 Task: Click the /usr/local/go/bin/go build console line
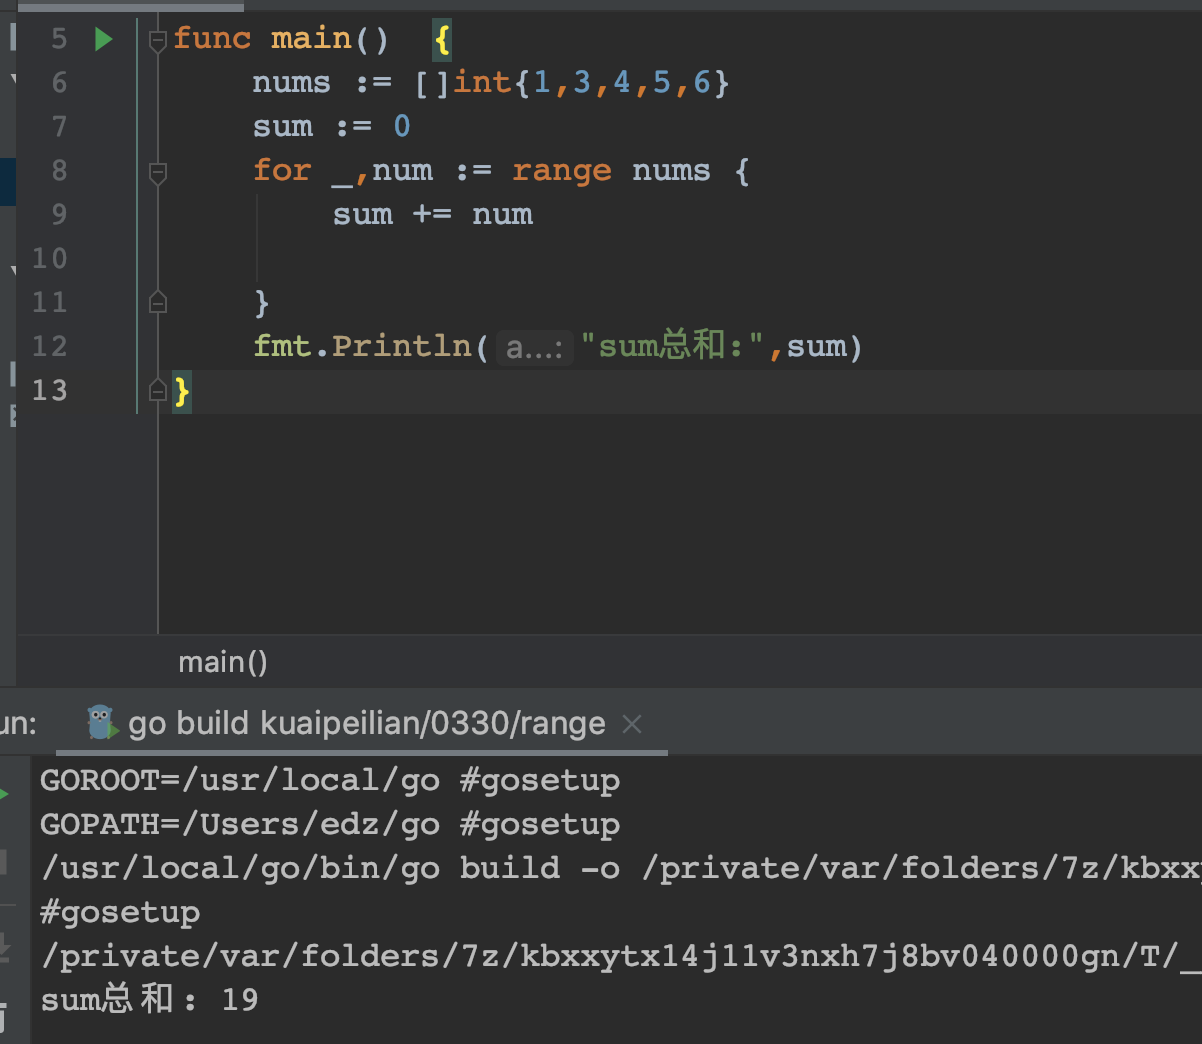pos(620,868)
